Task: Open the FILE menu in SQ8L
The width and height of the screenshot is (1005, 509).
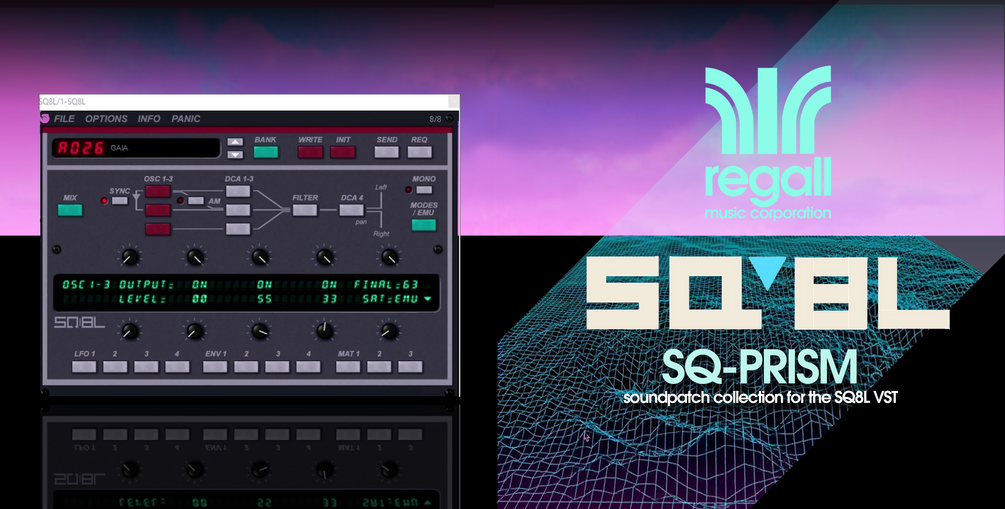Action: point(64,119)
